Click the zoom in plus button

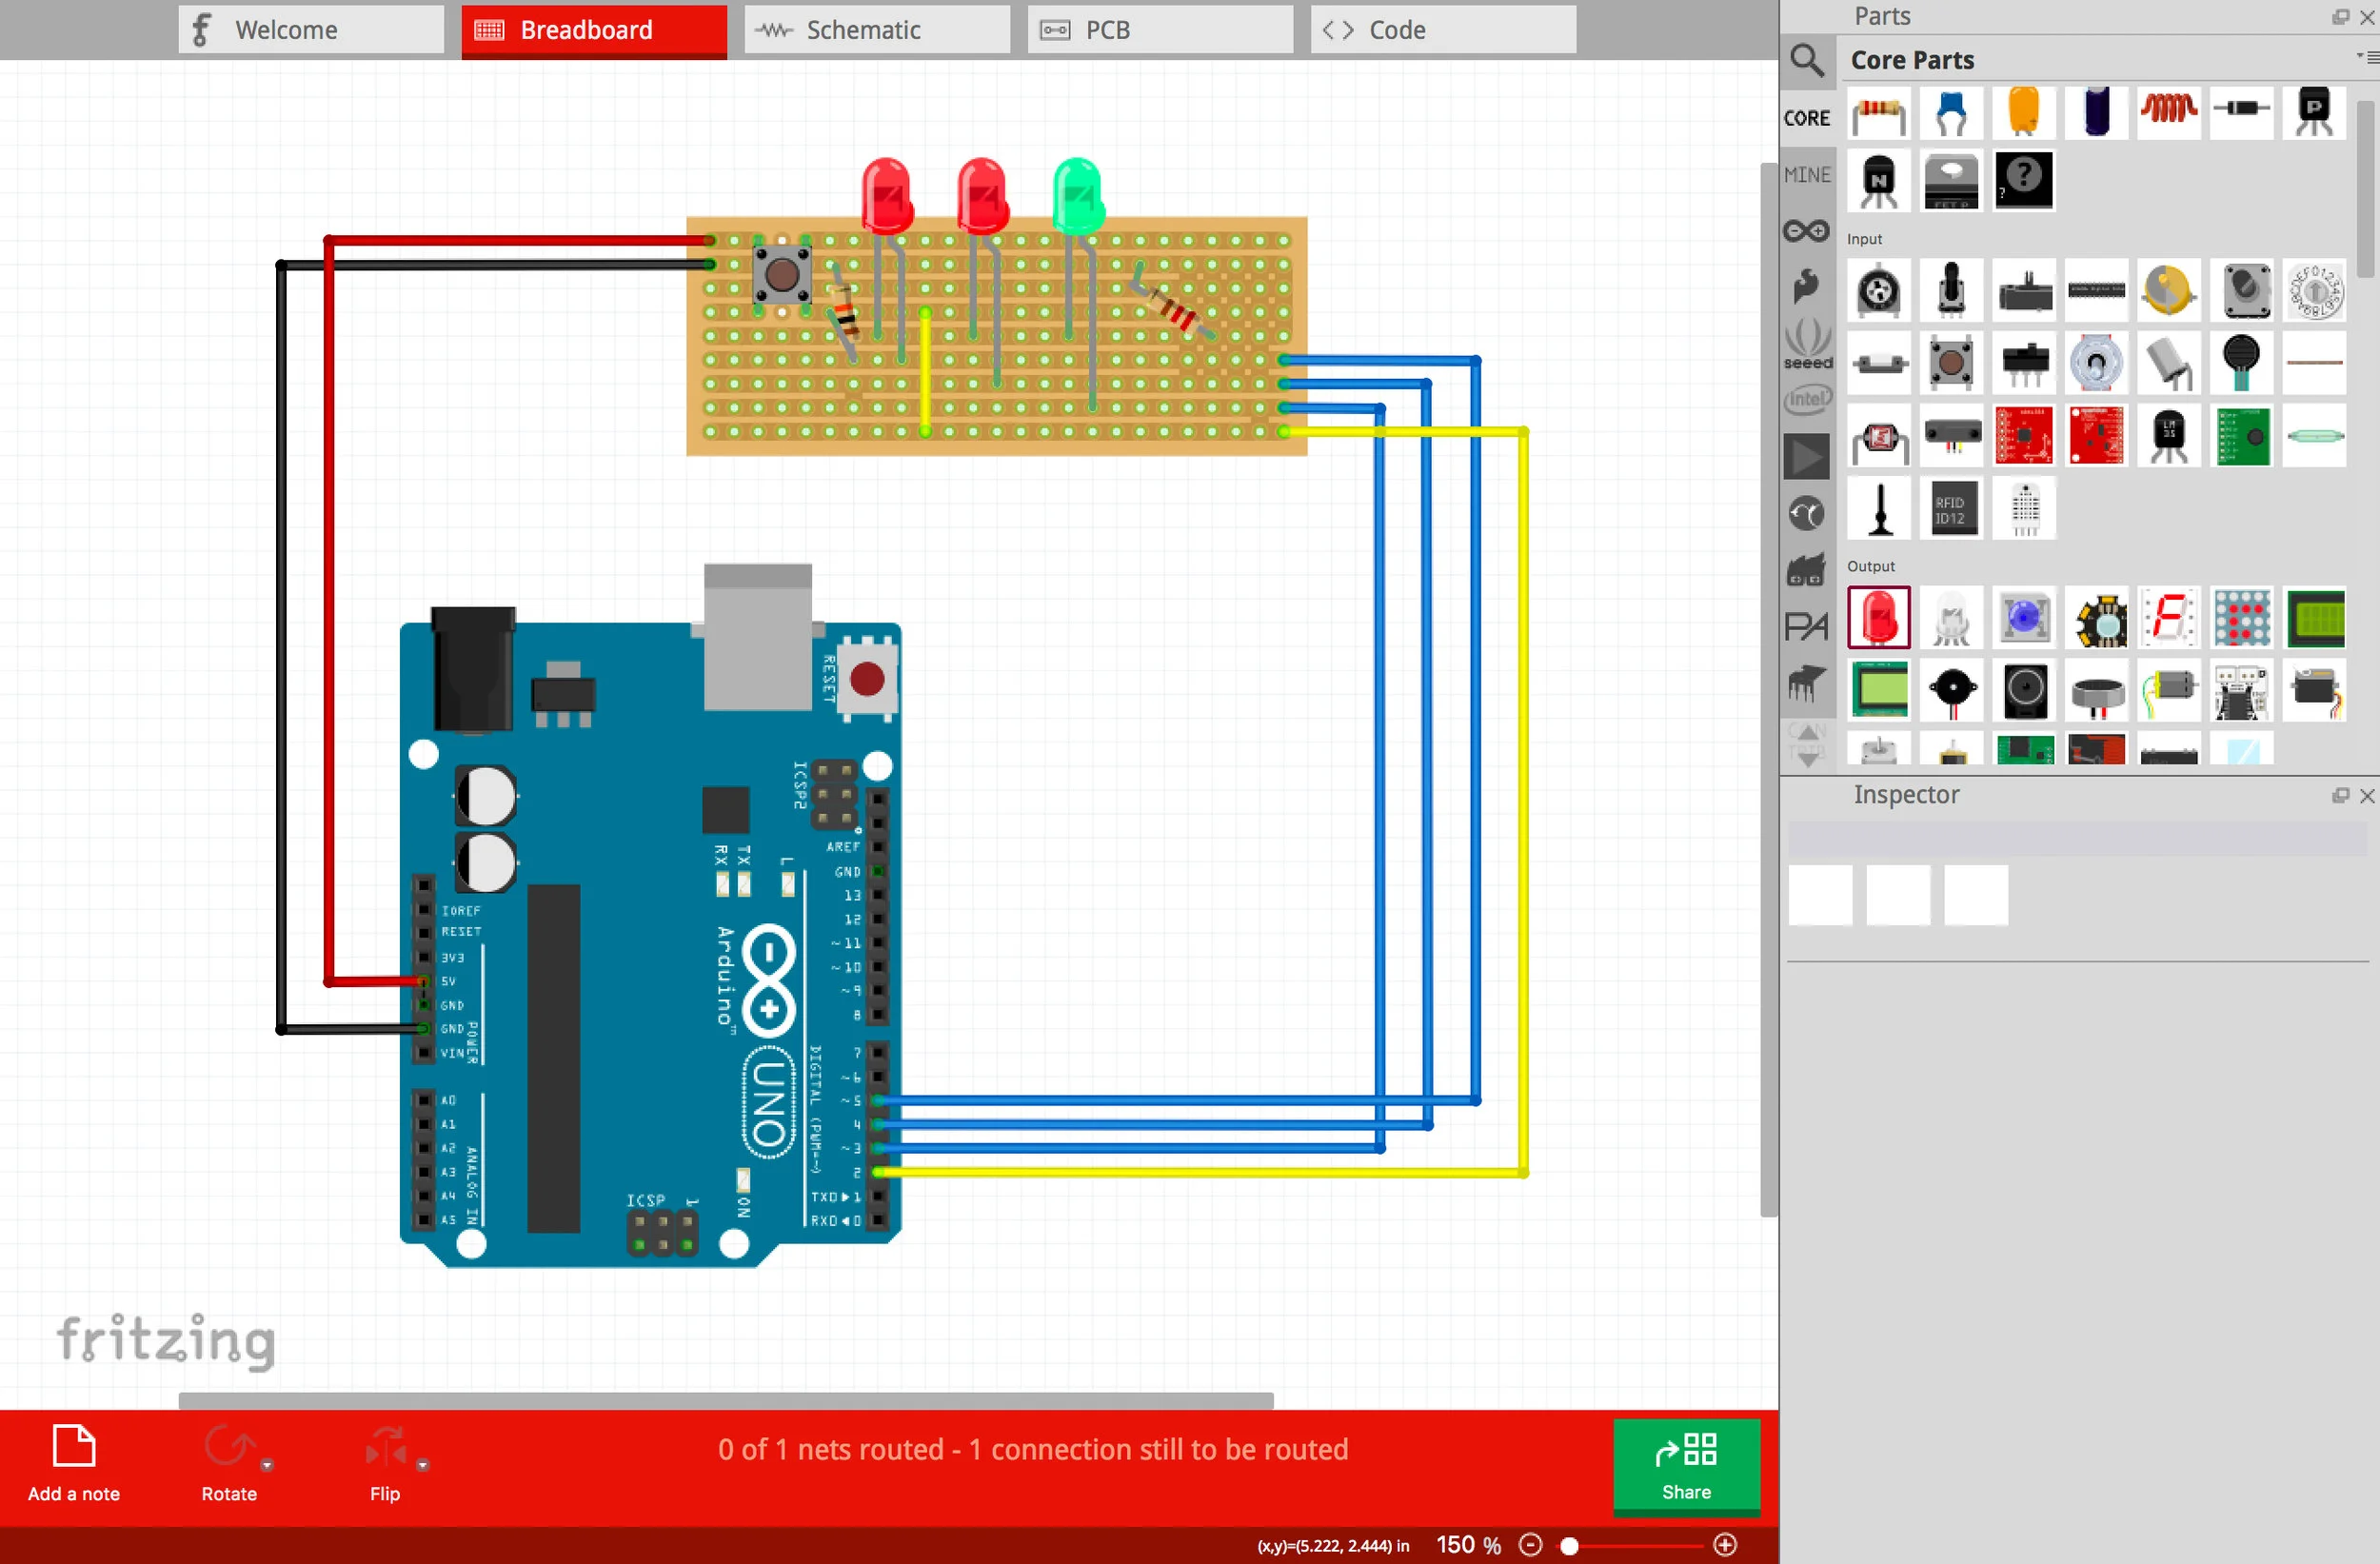[x=1725, y=1545]
